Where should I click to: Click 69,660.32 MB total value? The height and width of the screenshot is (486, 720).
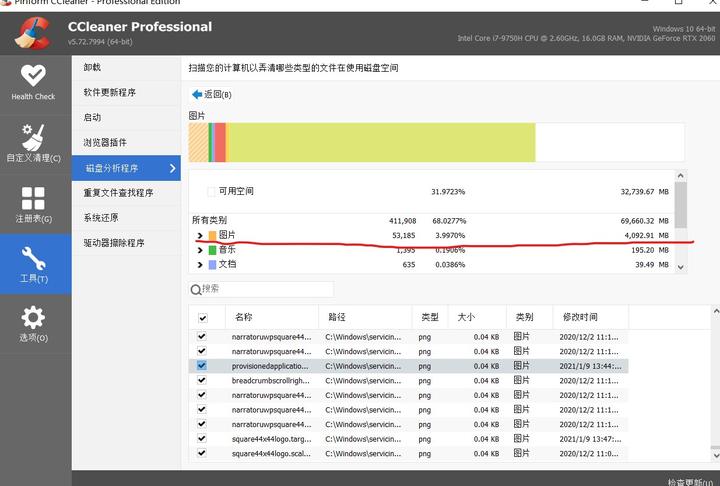coord(644,221)
